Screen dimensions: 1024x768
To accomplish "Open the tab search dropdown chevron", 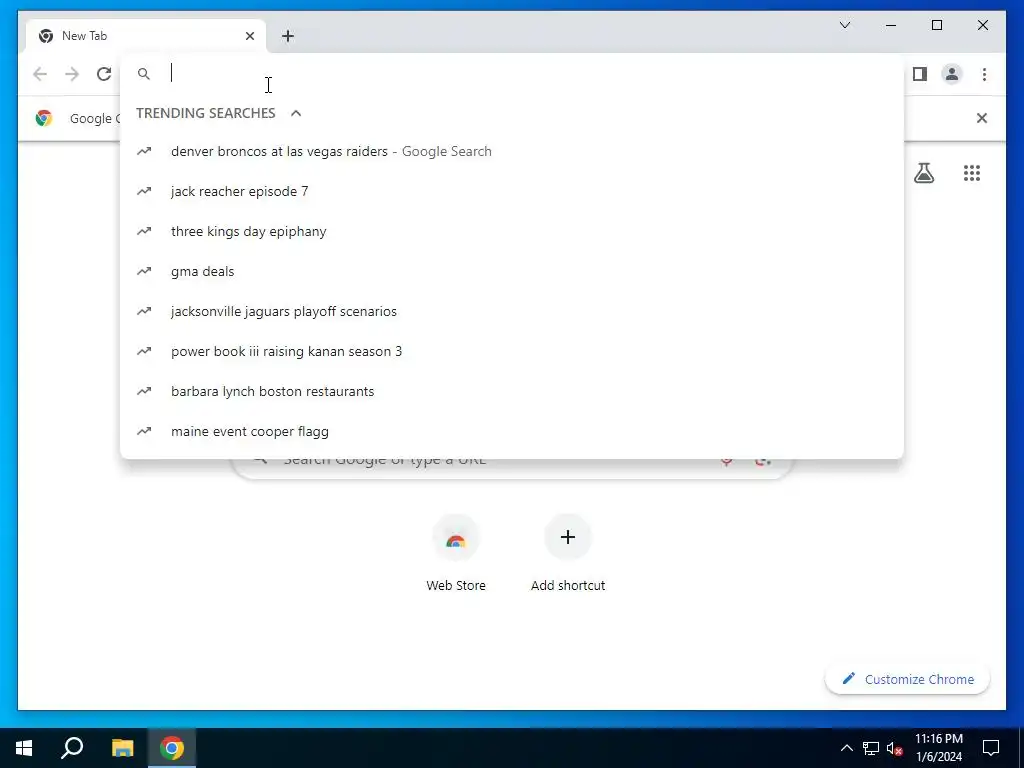I will click(844, 25).
